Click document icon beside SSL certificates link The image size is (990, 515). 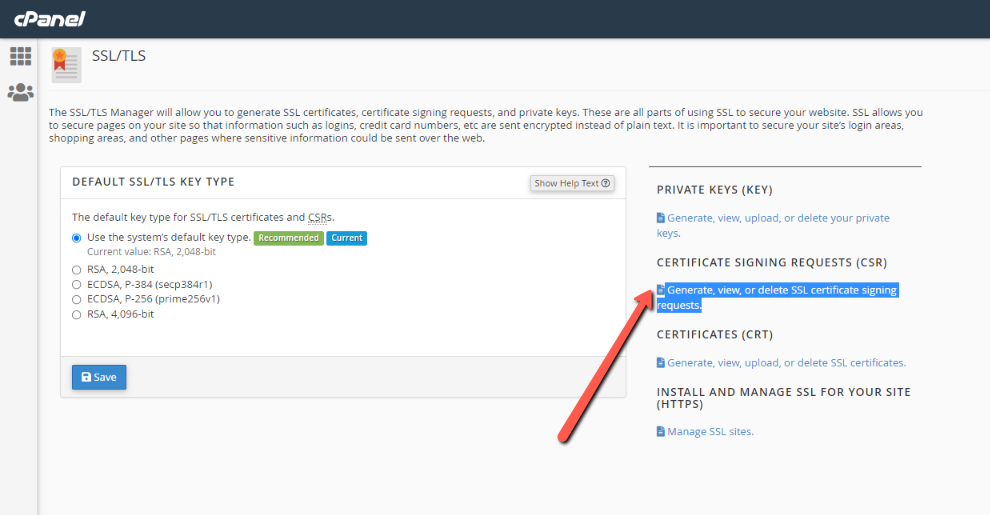click(660, 362)
